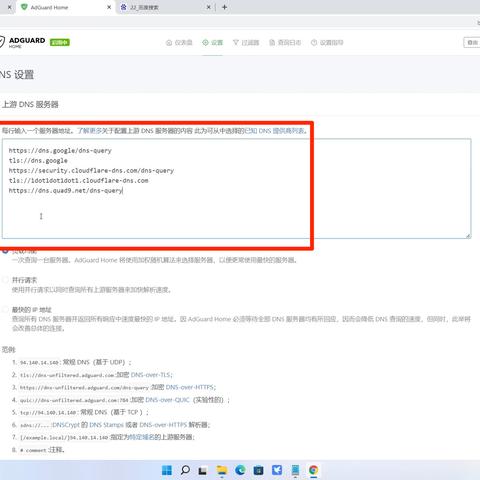Click the green protection status badge
The width and height of the screenshot is (480, 480).
60,42
